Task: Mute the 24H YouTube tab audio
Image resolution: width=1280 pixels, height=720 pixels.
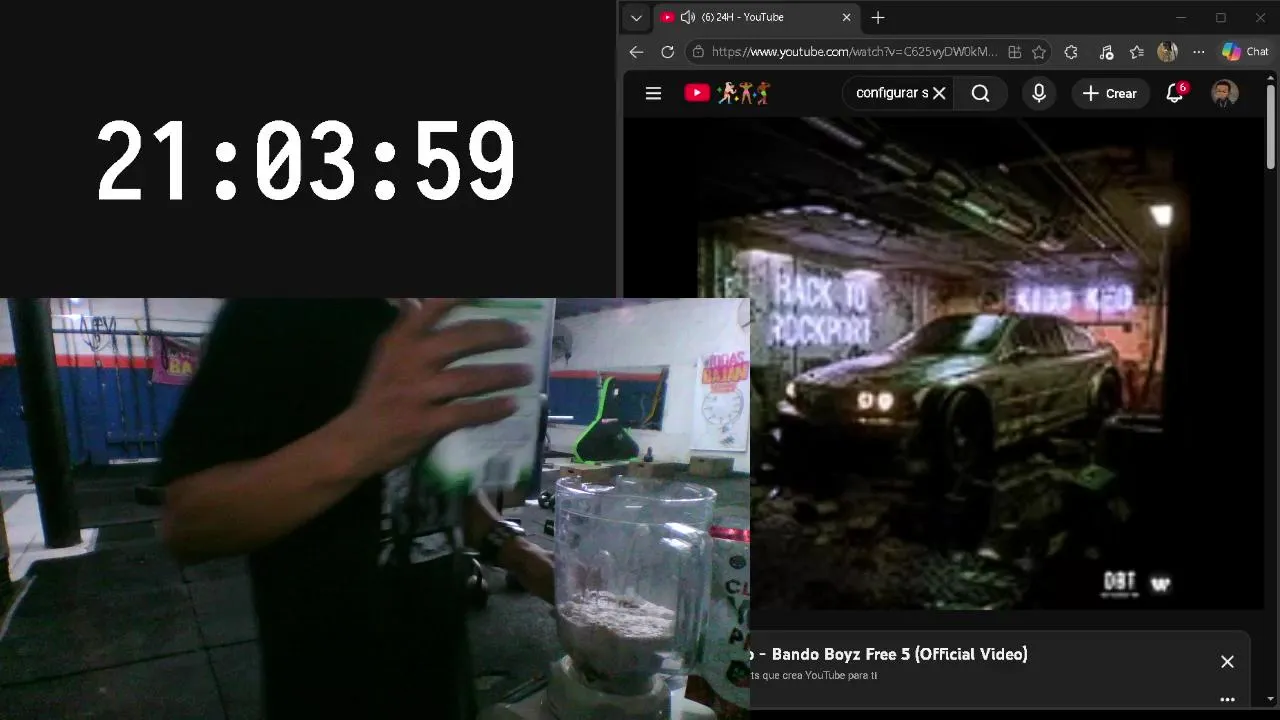Action: [x=687, y=17]
